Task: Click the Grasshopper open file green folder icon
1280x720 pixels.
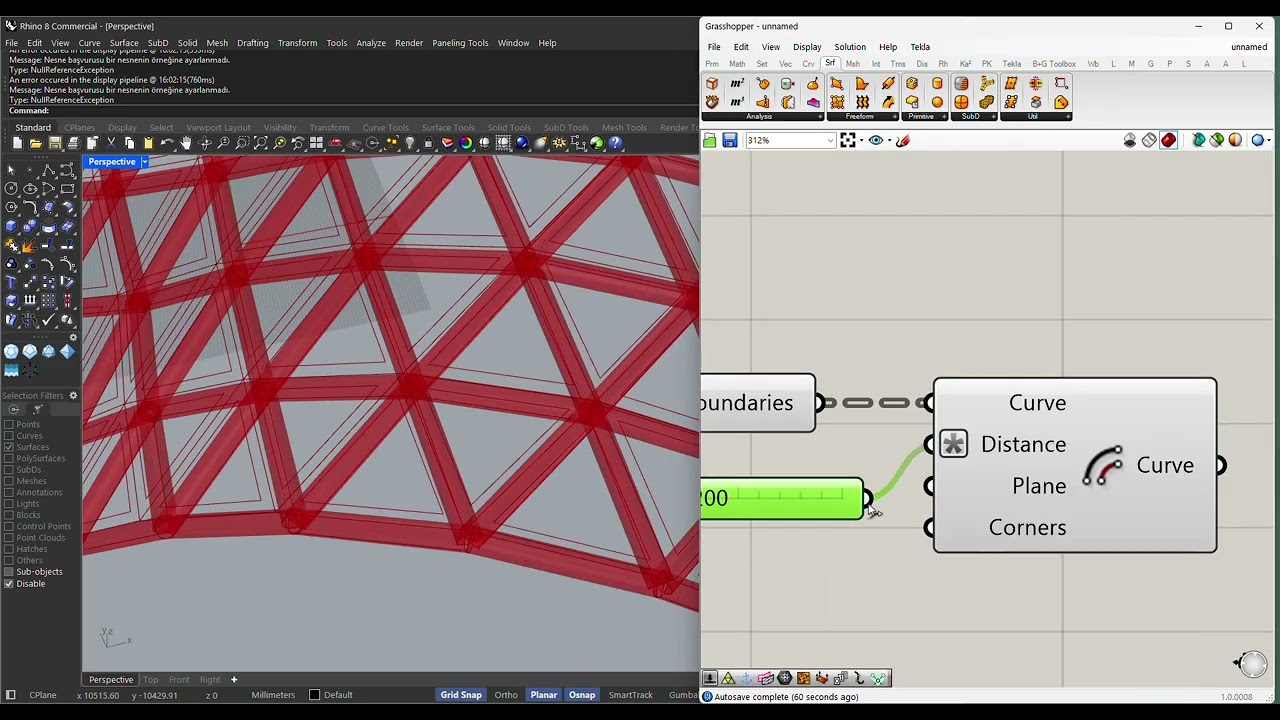Action: [710, 141]
